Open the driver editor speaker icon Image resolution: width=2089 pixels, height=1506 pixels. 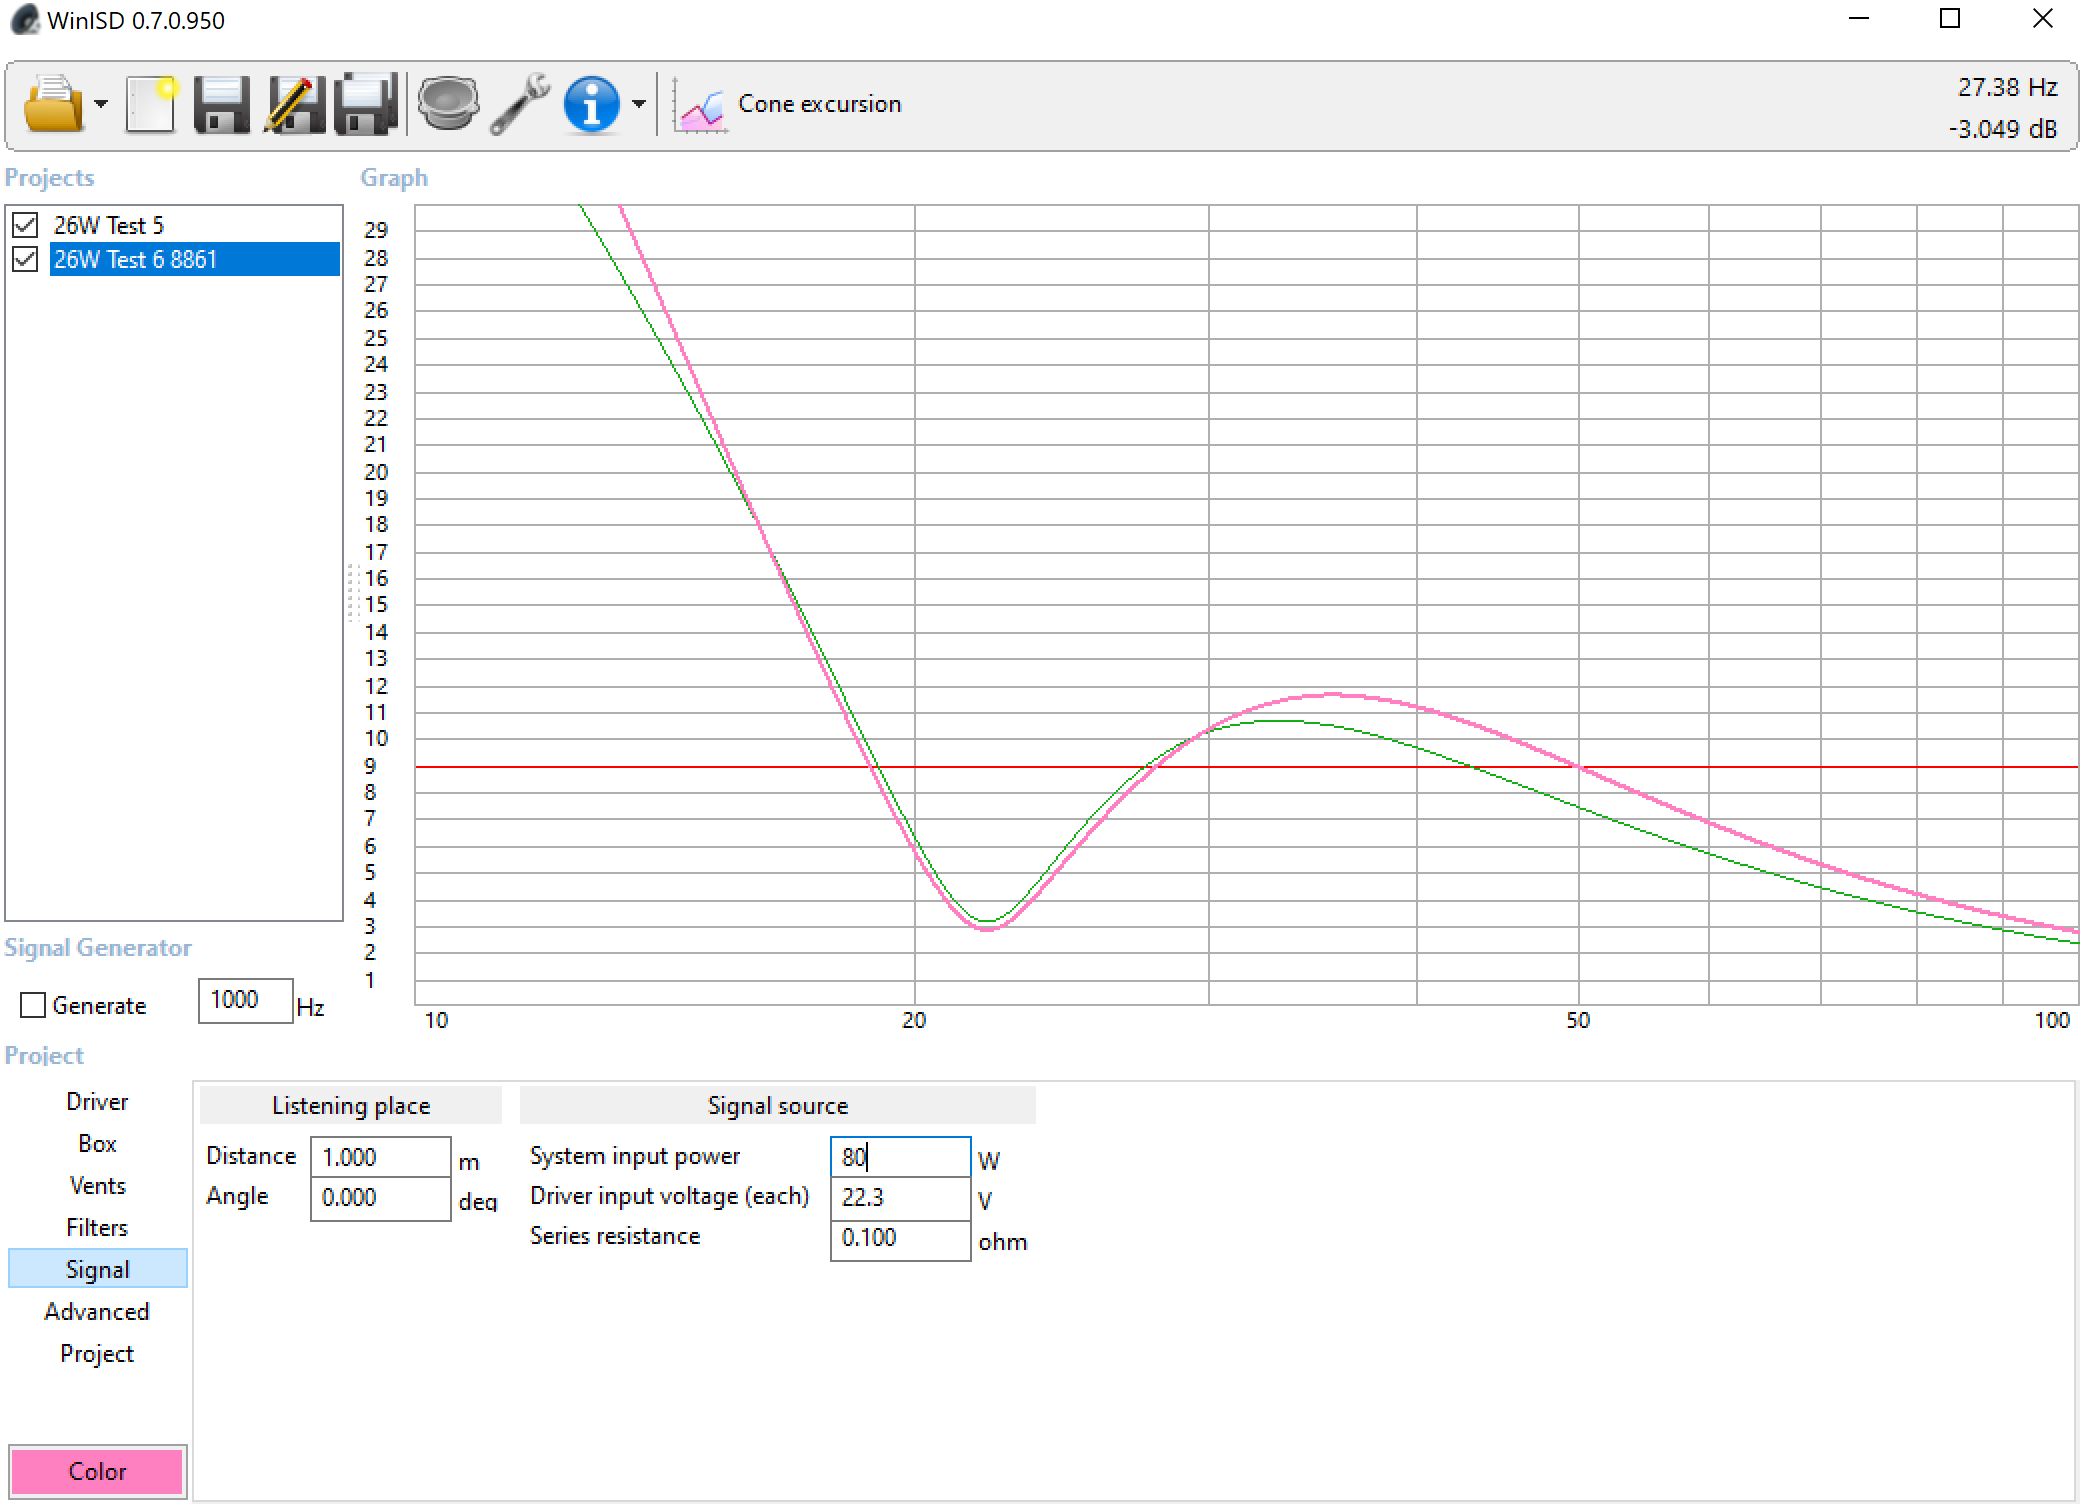[447, 103]
